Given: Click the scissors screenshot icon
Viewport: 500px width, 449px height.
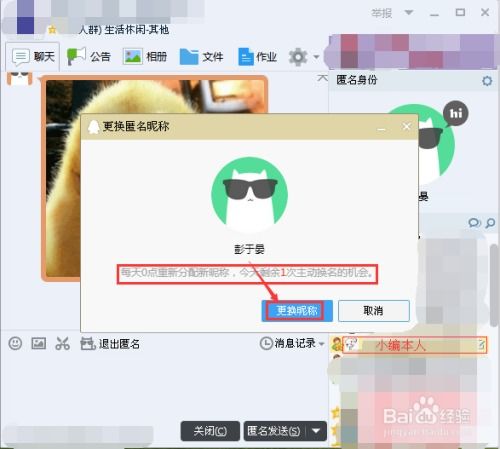Looking at the screenshot, I should coord(62,343).
